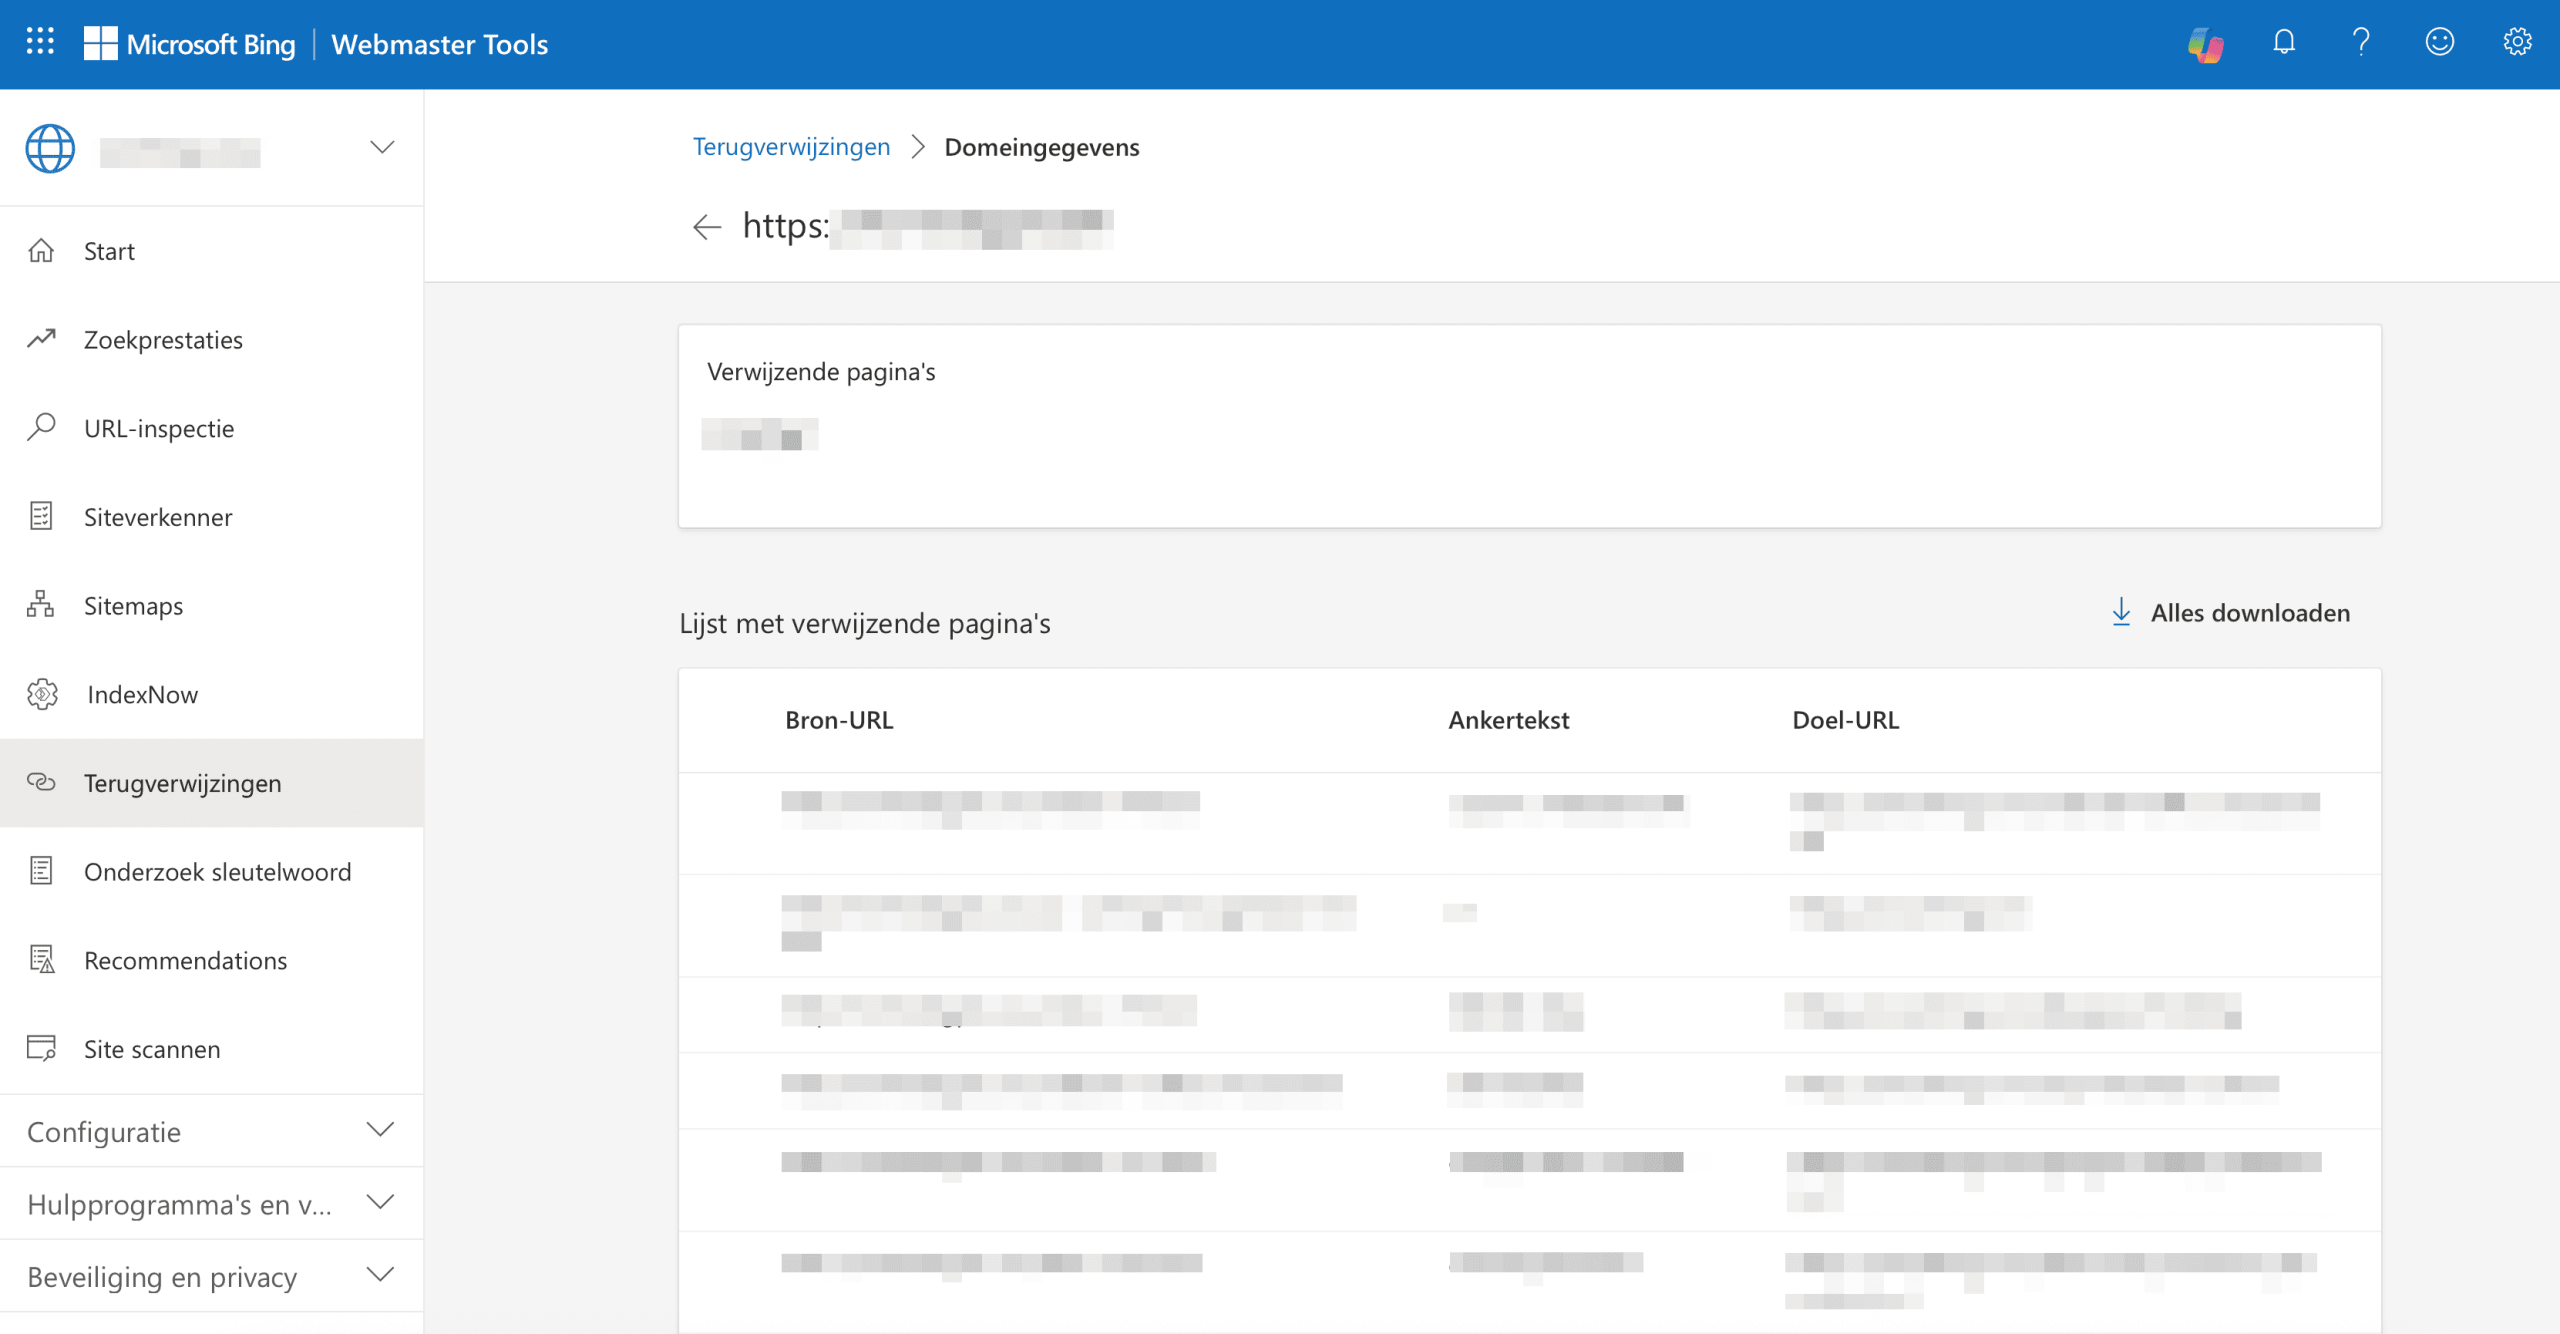Viewport: 2560px width, 1334px height.
Task: Select Terugverwijzingen in the sidebar
Action: coord(211,783)
